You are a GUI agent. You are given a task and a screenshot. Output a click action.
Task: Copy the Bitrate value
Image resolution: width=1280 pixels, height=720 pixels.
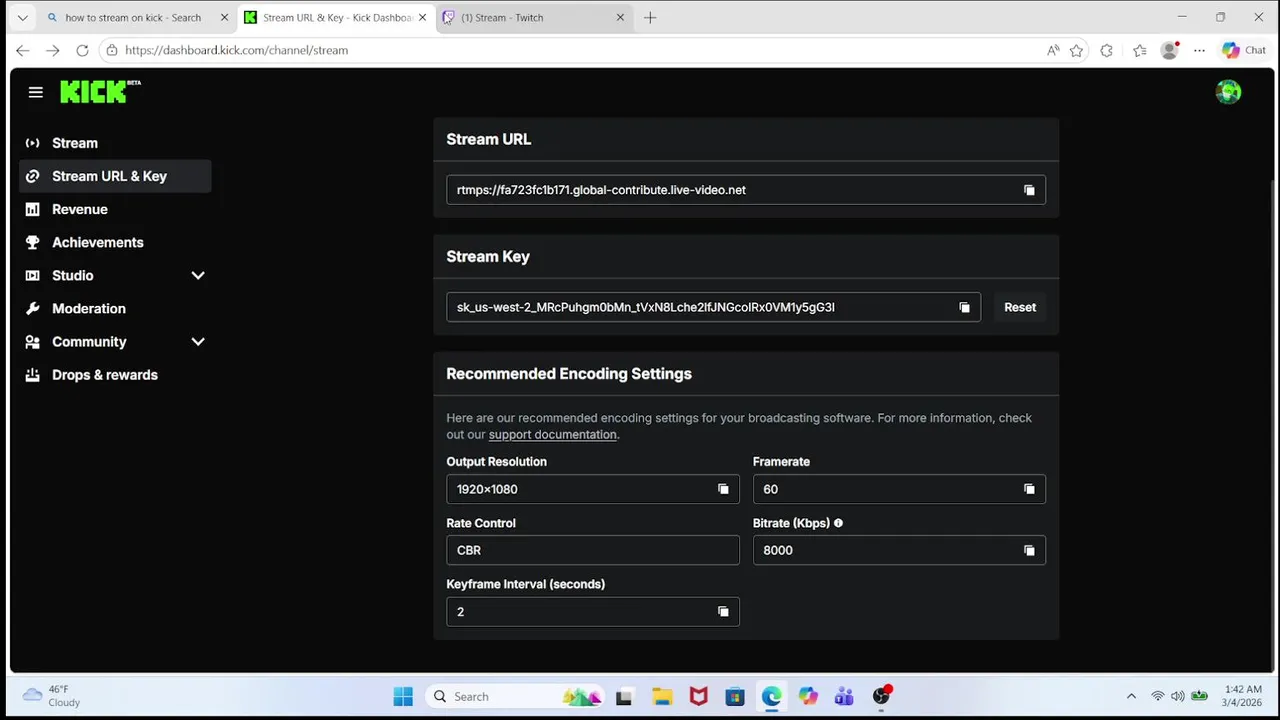(x=1029, y=550)
